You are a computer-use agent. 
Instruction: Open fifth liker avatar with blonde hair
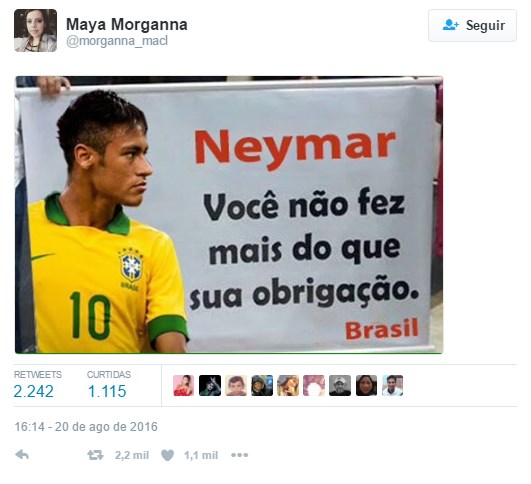click(x=288, y=385)
